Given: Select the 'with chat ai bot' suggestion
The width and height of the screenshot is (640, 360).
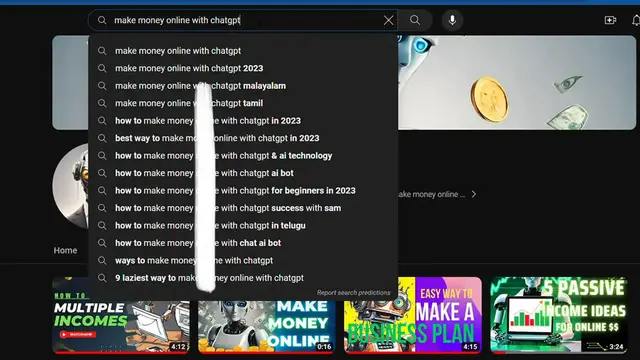Looking at the screenshot, I should click(243, 243).
